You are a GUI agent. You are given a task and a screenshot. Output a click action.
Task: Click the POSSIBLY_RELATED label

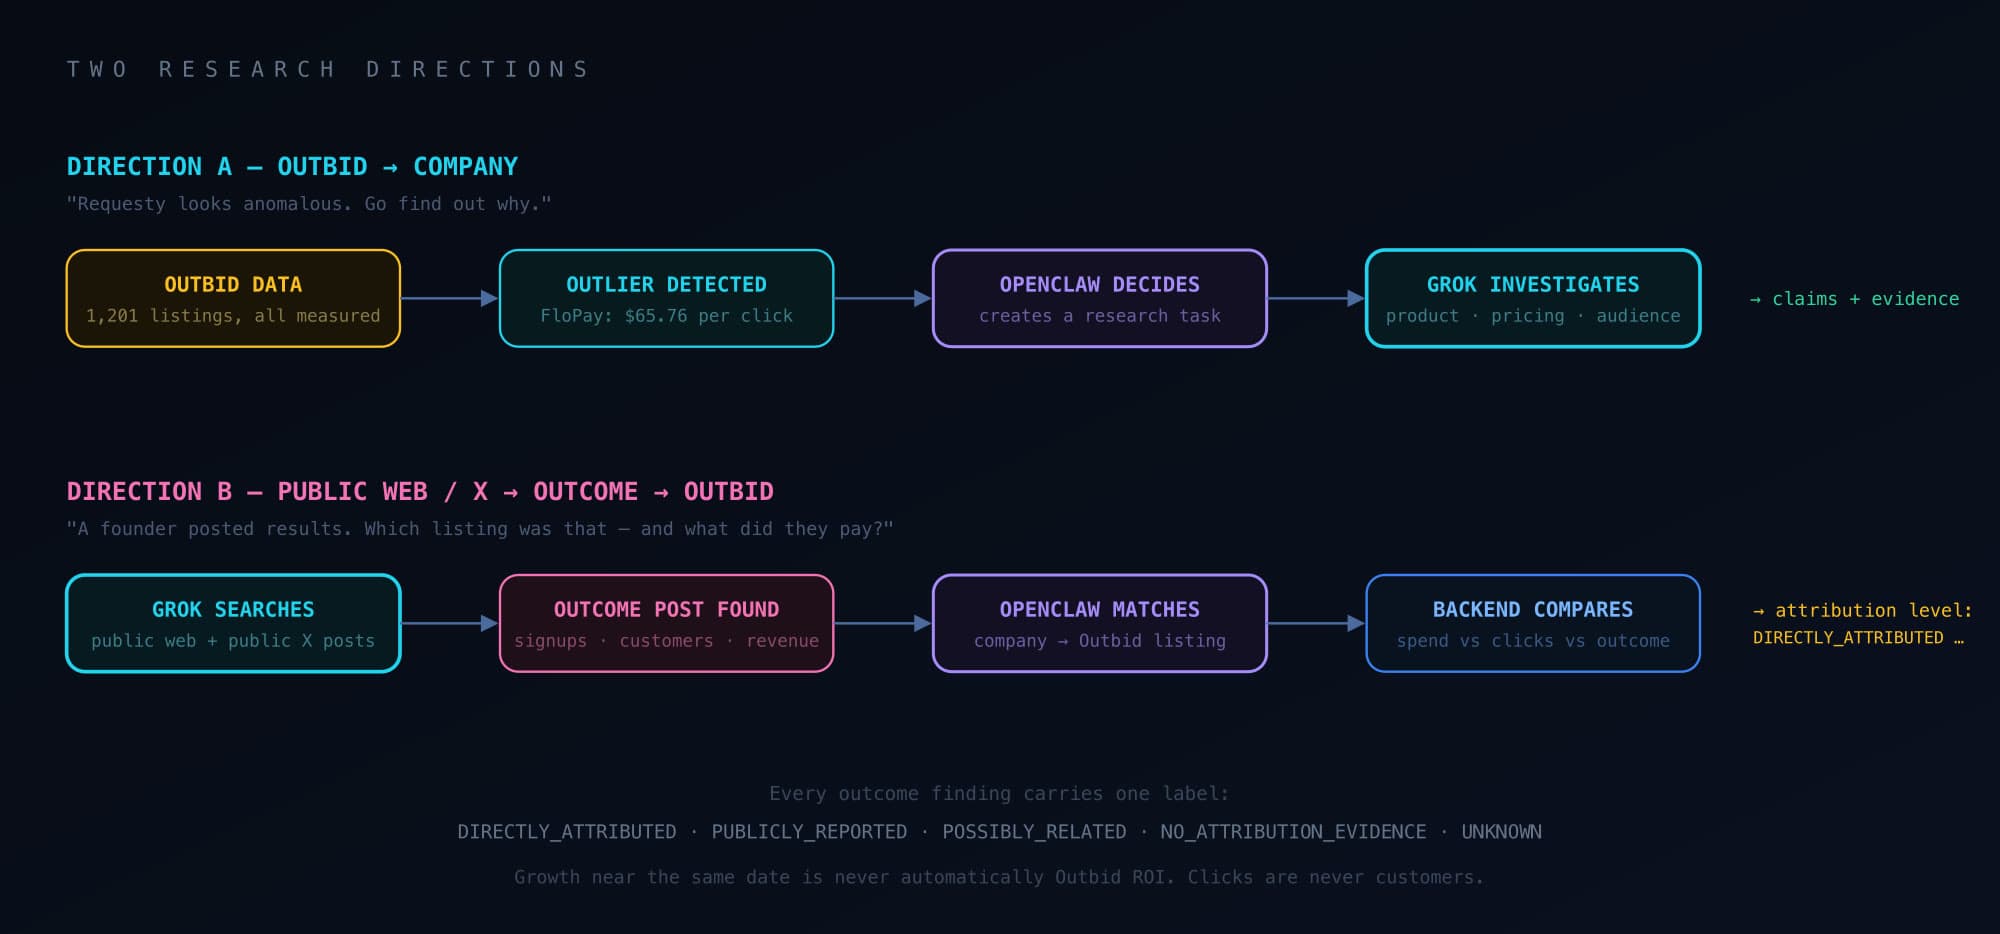1034,832
